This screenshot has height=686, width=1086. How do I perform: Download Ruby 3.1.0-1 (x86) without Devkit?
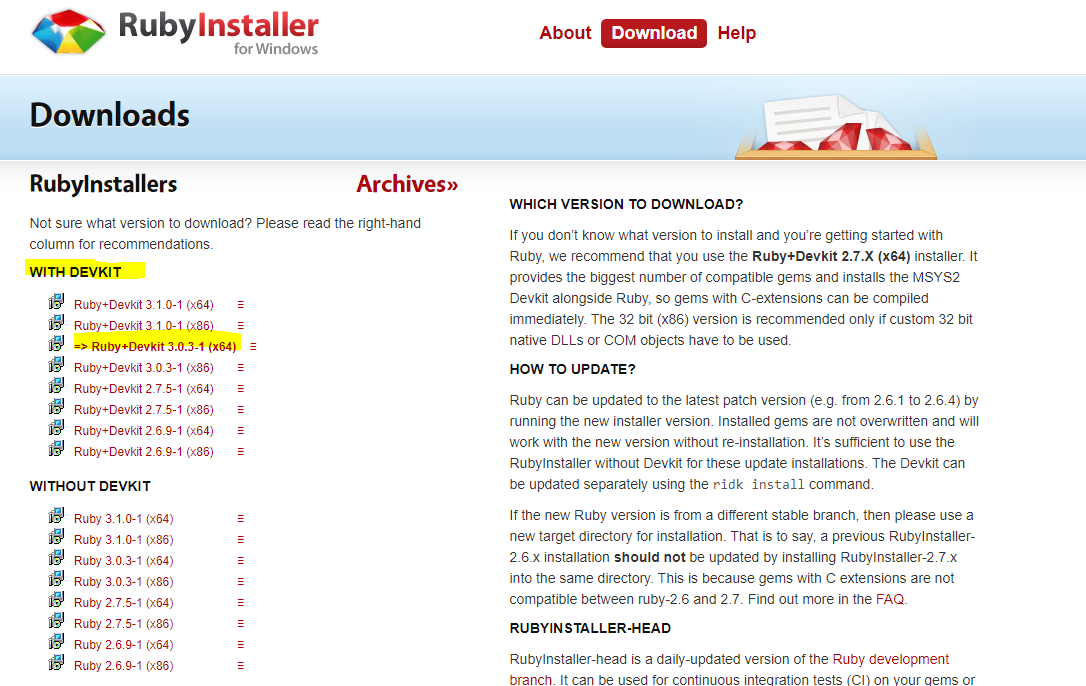(124, 540)
